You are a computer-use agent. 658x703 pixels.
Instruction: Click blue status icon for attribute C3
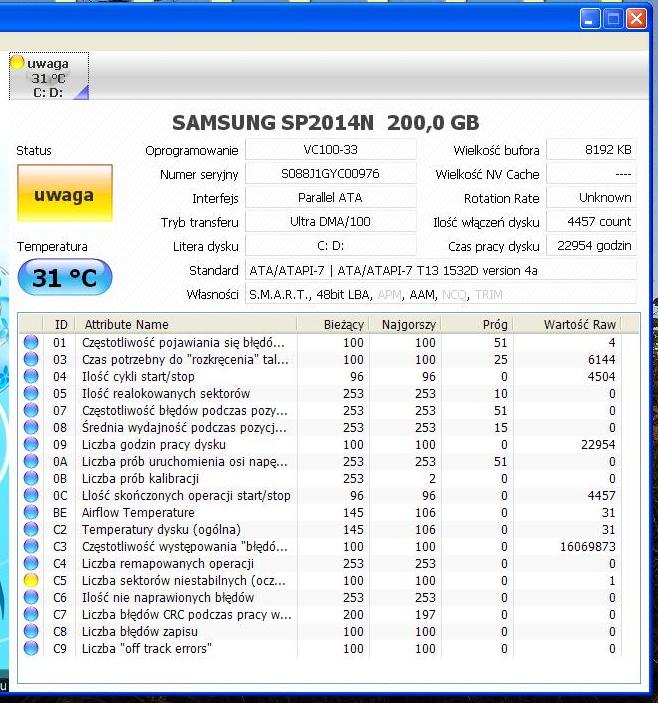point(31,547)
